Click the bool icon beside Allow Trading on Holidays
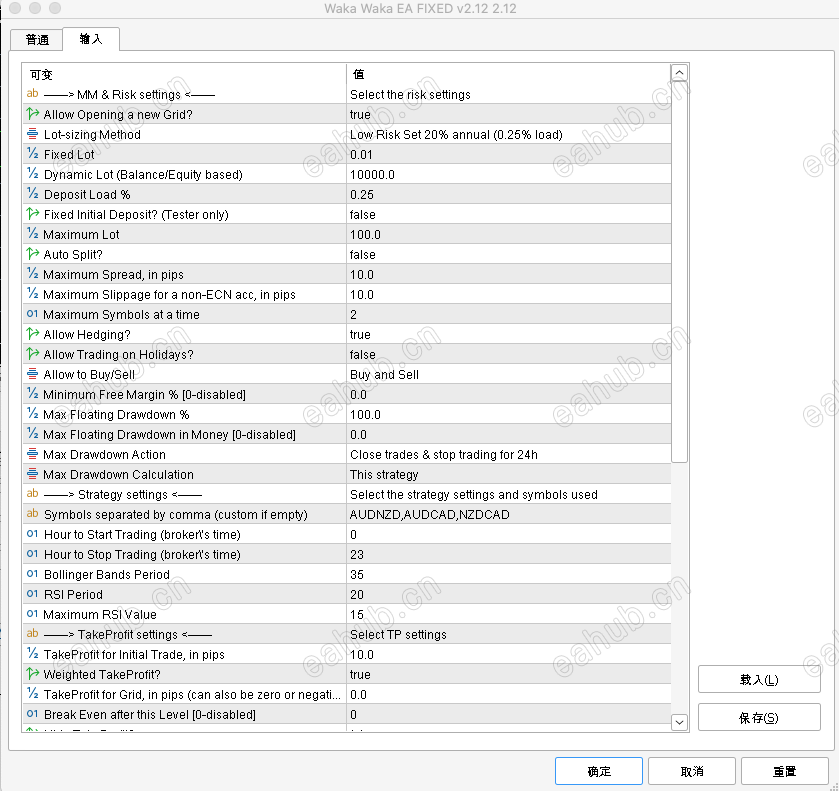This screenshot has height=791, width=839. 33,354
